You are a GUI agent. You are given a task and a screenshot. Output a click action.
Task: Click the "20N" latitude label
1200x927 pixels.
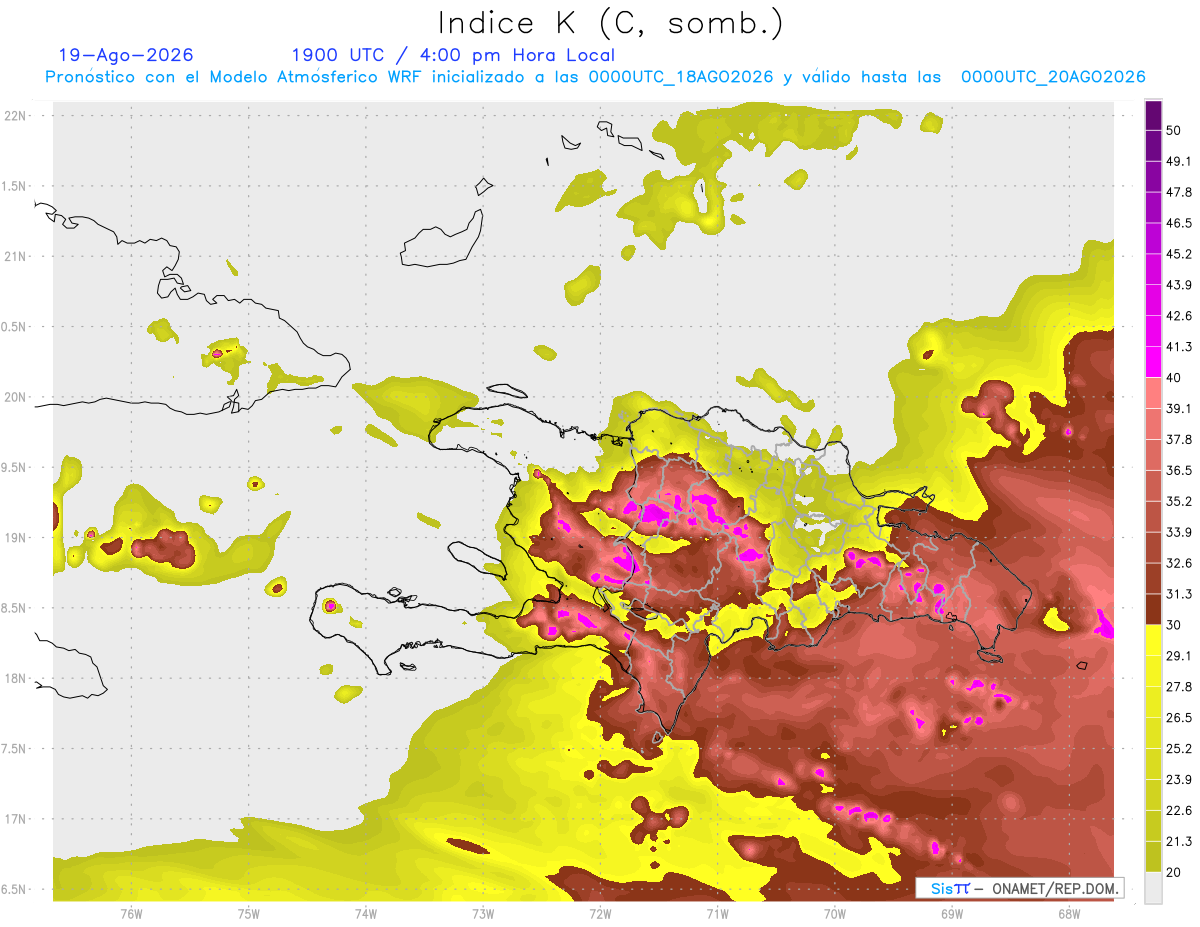17,397
